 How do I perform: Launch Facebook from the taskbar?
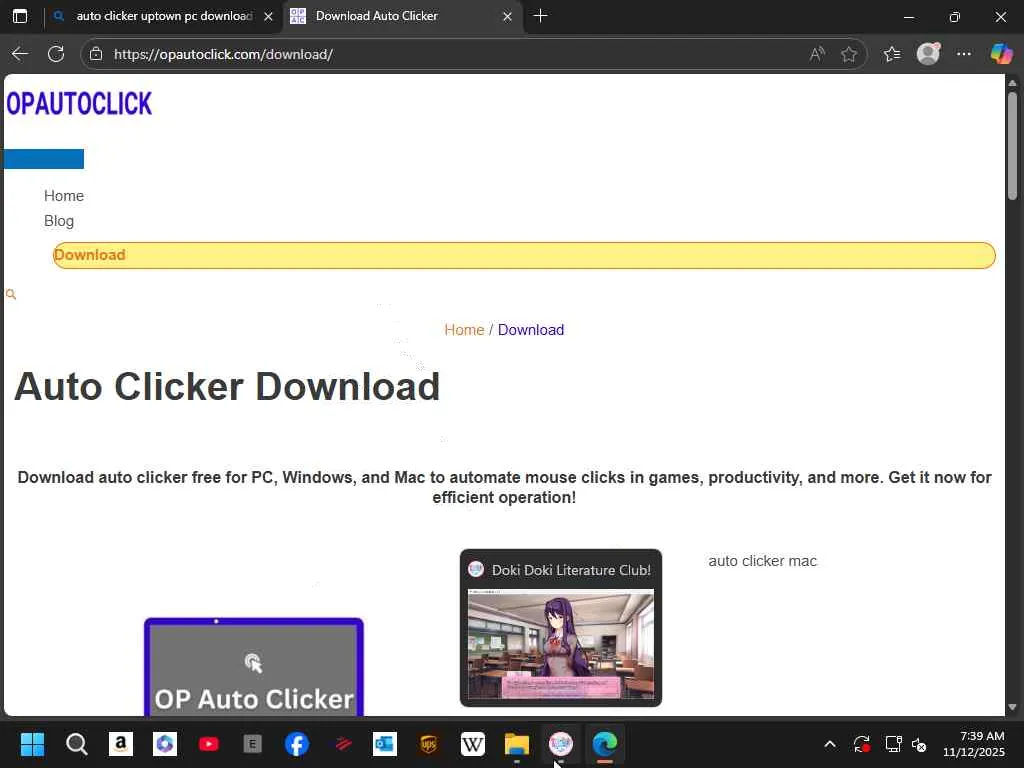coord(297,744)
